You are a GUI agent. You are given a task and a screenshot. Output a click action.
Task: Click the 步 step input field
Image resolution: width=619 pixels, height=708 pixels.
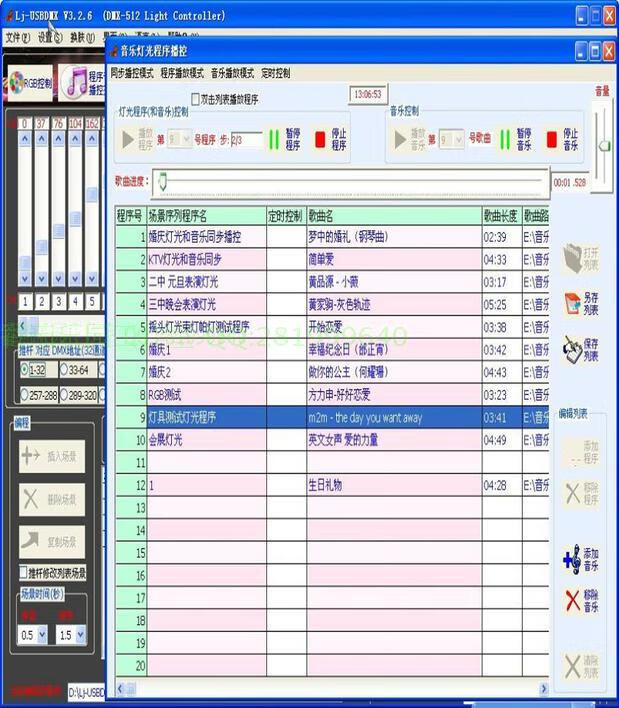246,140
